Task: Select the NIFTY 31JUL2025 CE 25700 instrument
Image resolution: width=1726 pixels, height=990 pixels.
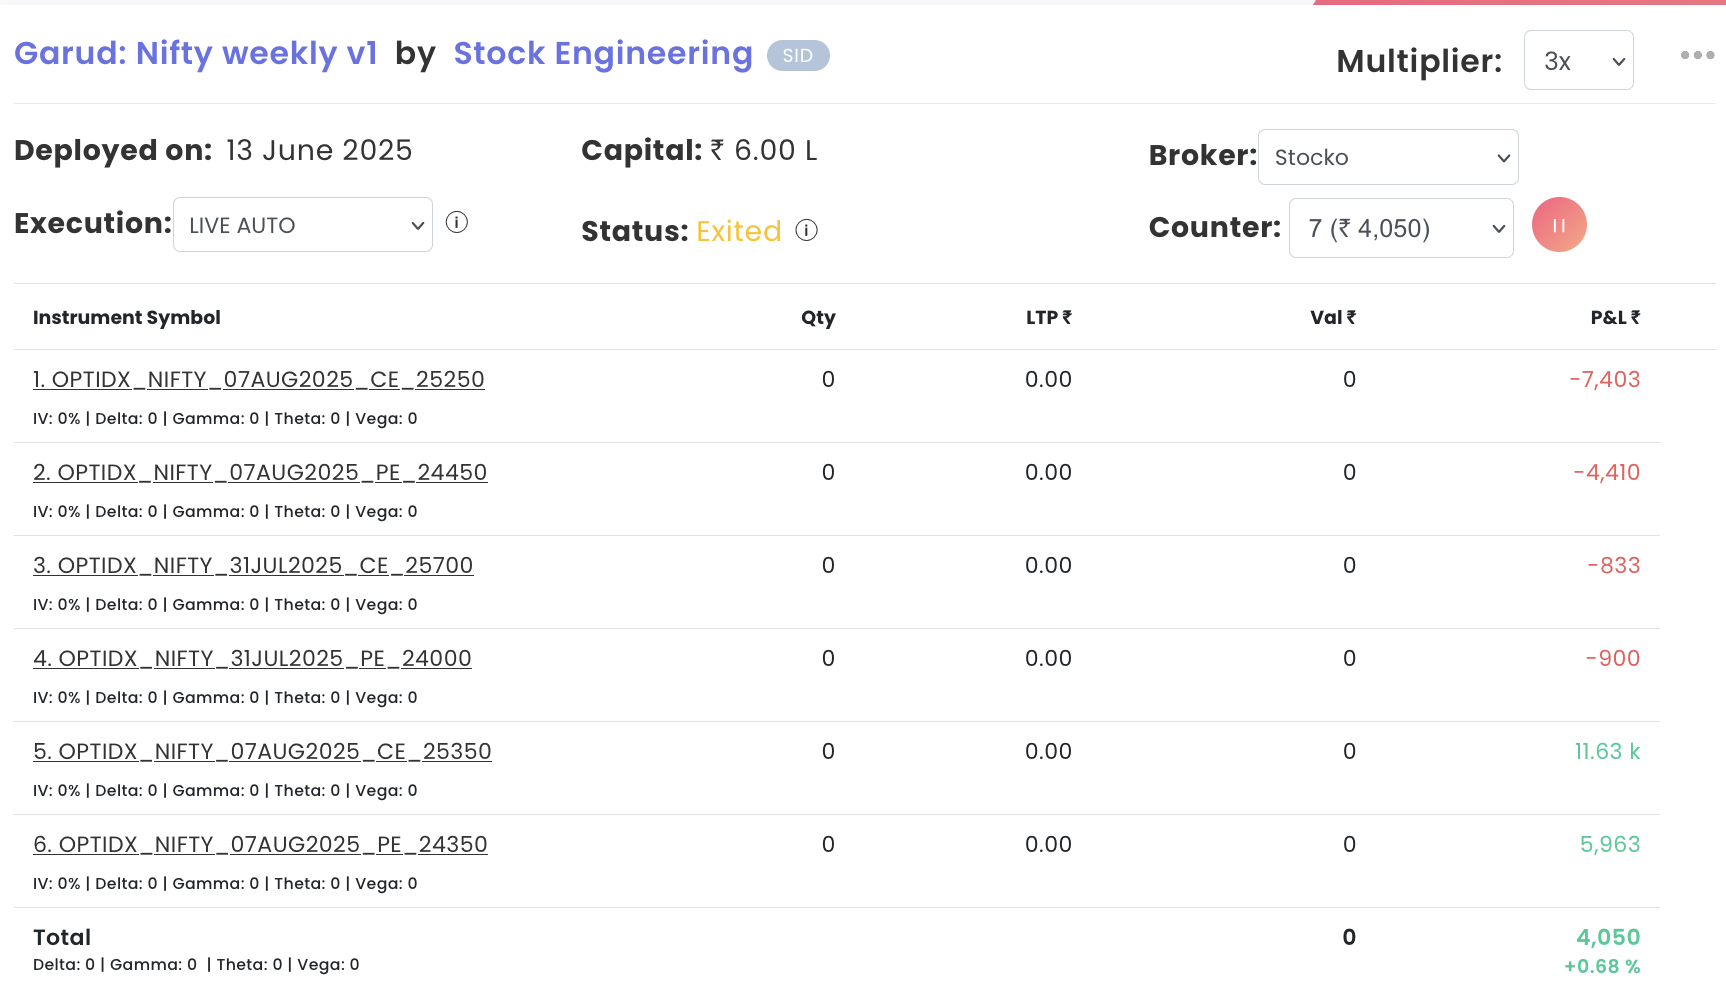Action: 253,566
